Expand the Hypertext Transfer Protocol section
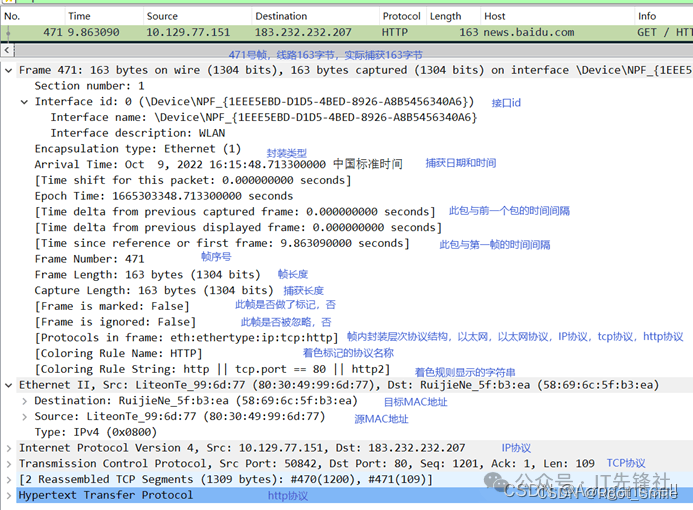 click(9, 495)
